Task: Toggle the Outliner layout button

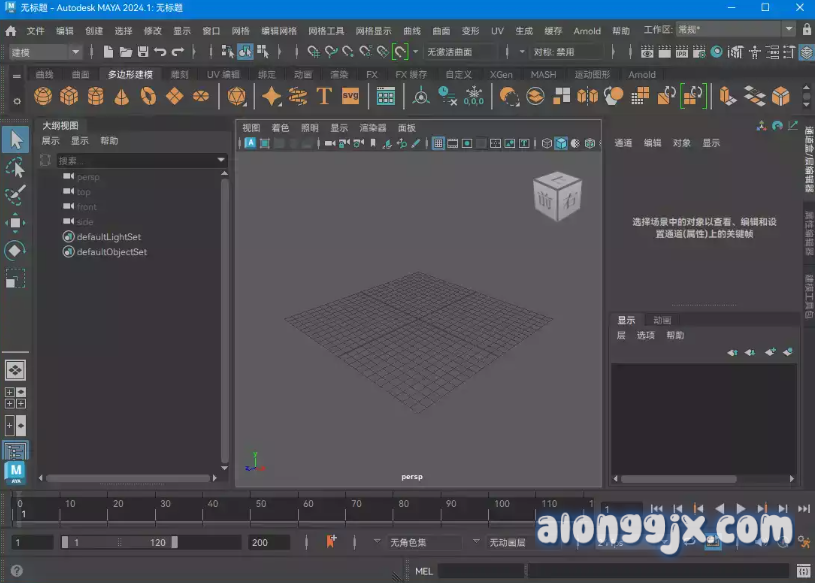Action: pyautogui.click(x=15, y=451)
